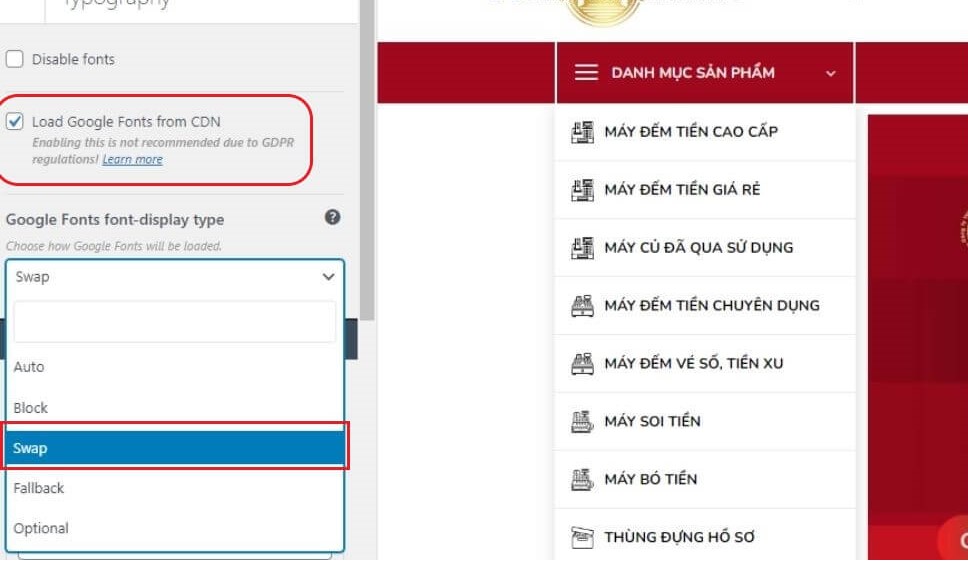The height and width of the screenshot is (564, 968).
Task: Click the icon beside MÁY ĐẾM TIỀN GIÁ RẺ
Action: click(582, 190)
